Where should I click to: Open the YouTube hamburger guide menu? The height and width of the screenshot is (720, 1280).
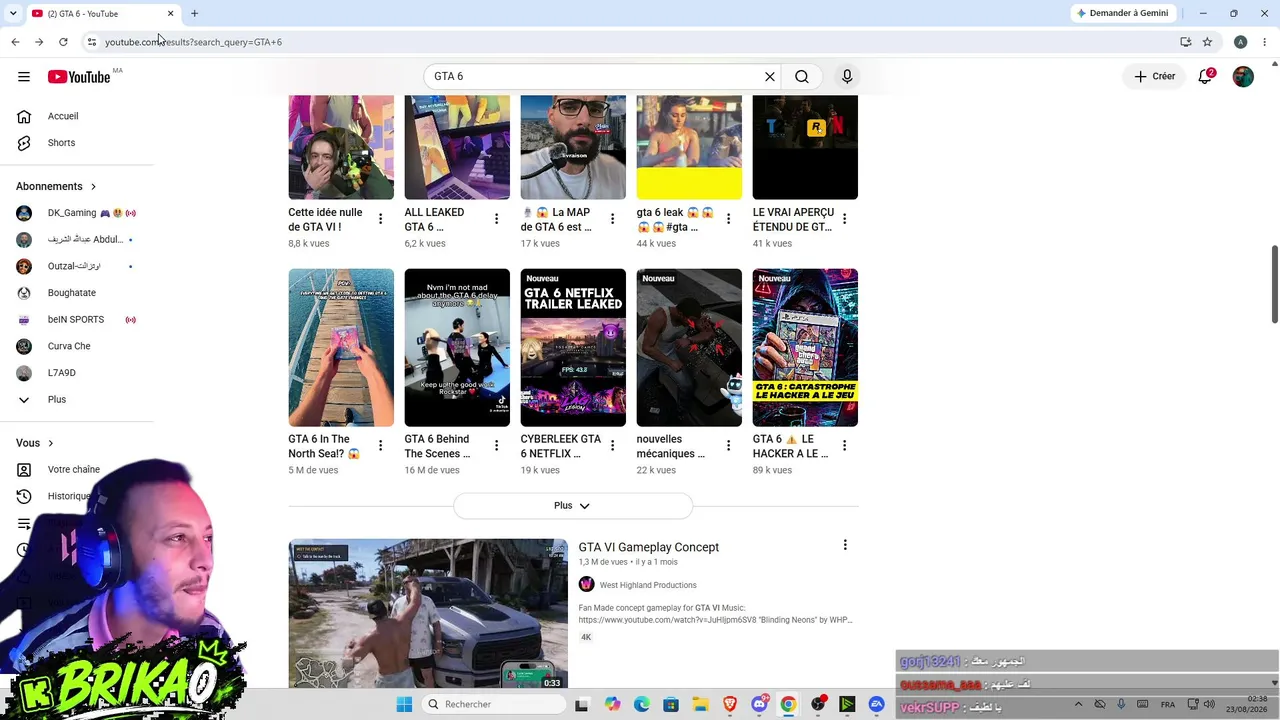coord(24,77)
